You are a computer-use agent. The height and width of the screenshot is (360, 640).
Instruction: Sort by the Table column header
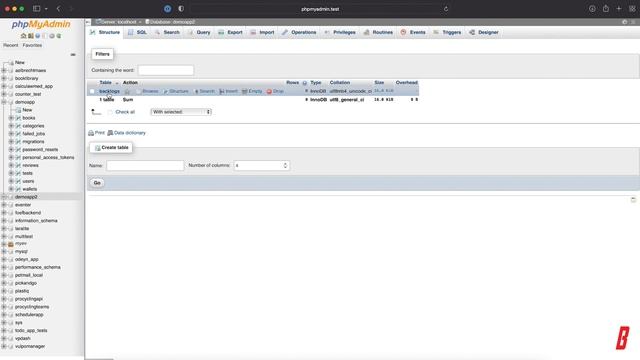tap(105, 83)
